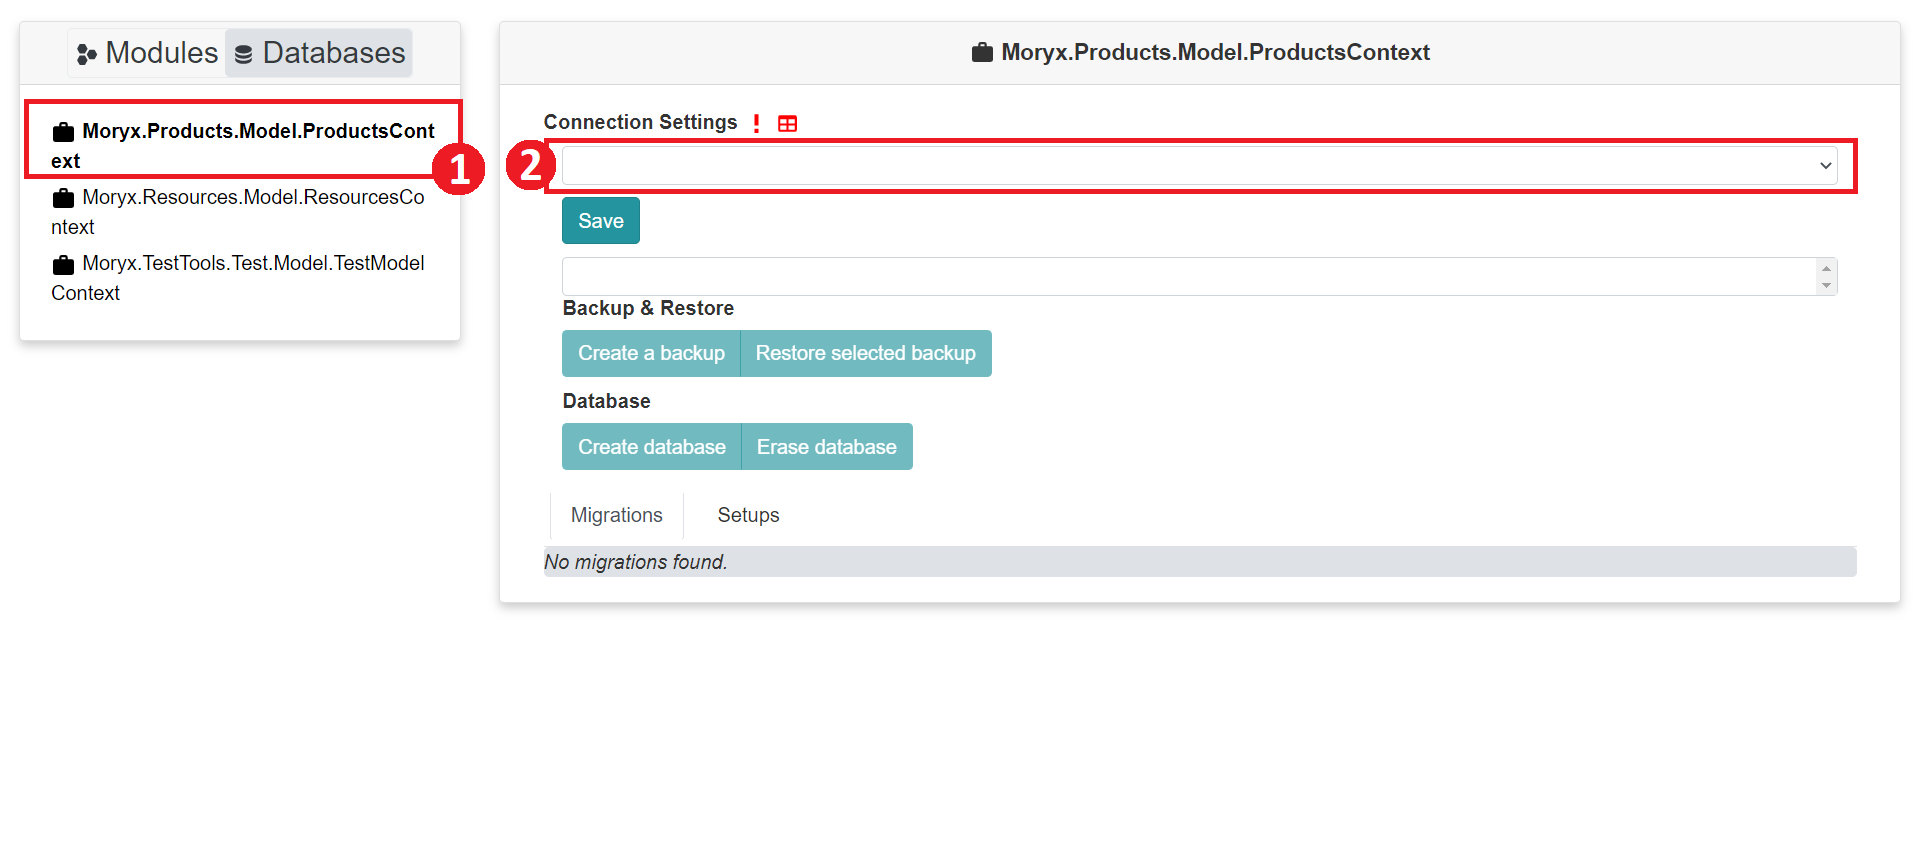This screenshot has width=1920, height=863.
Task: Click Create a backup button
Action: 651,354
